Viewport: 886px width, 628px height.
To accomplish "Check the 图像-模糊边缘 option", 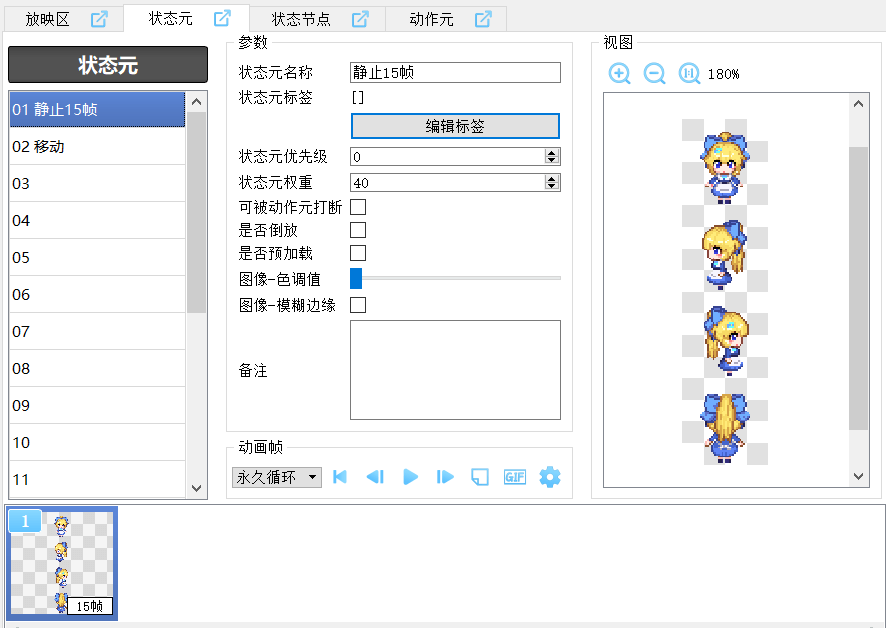I will (358, 305).
